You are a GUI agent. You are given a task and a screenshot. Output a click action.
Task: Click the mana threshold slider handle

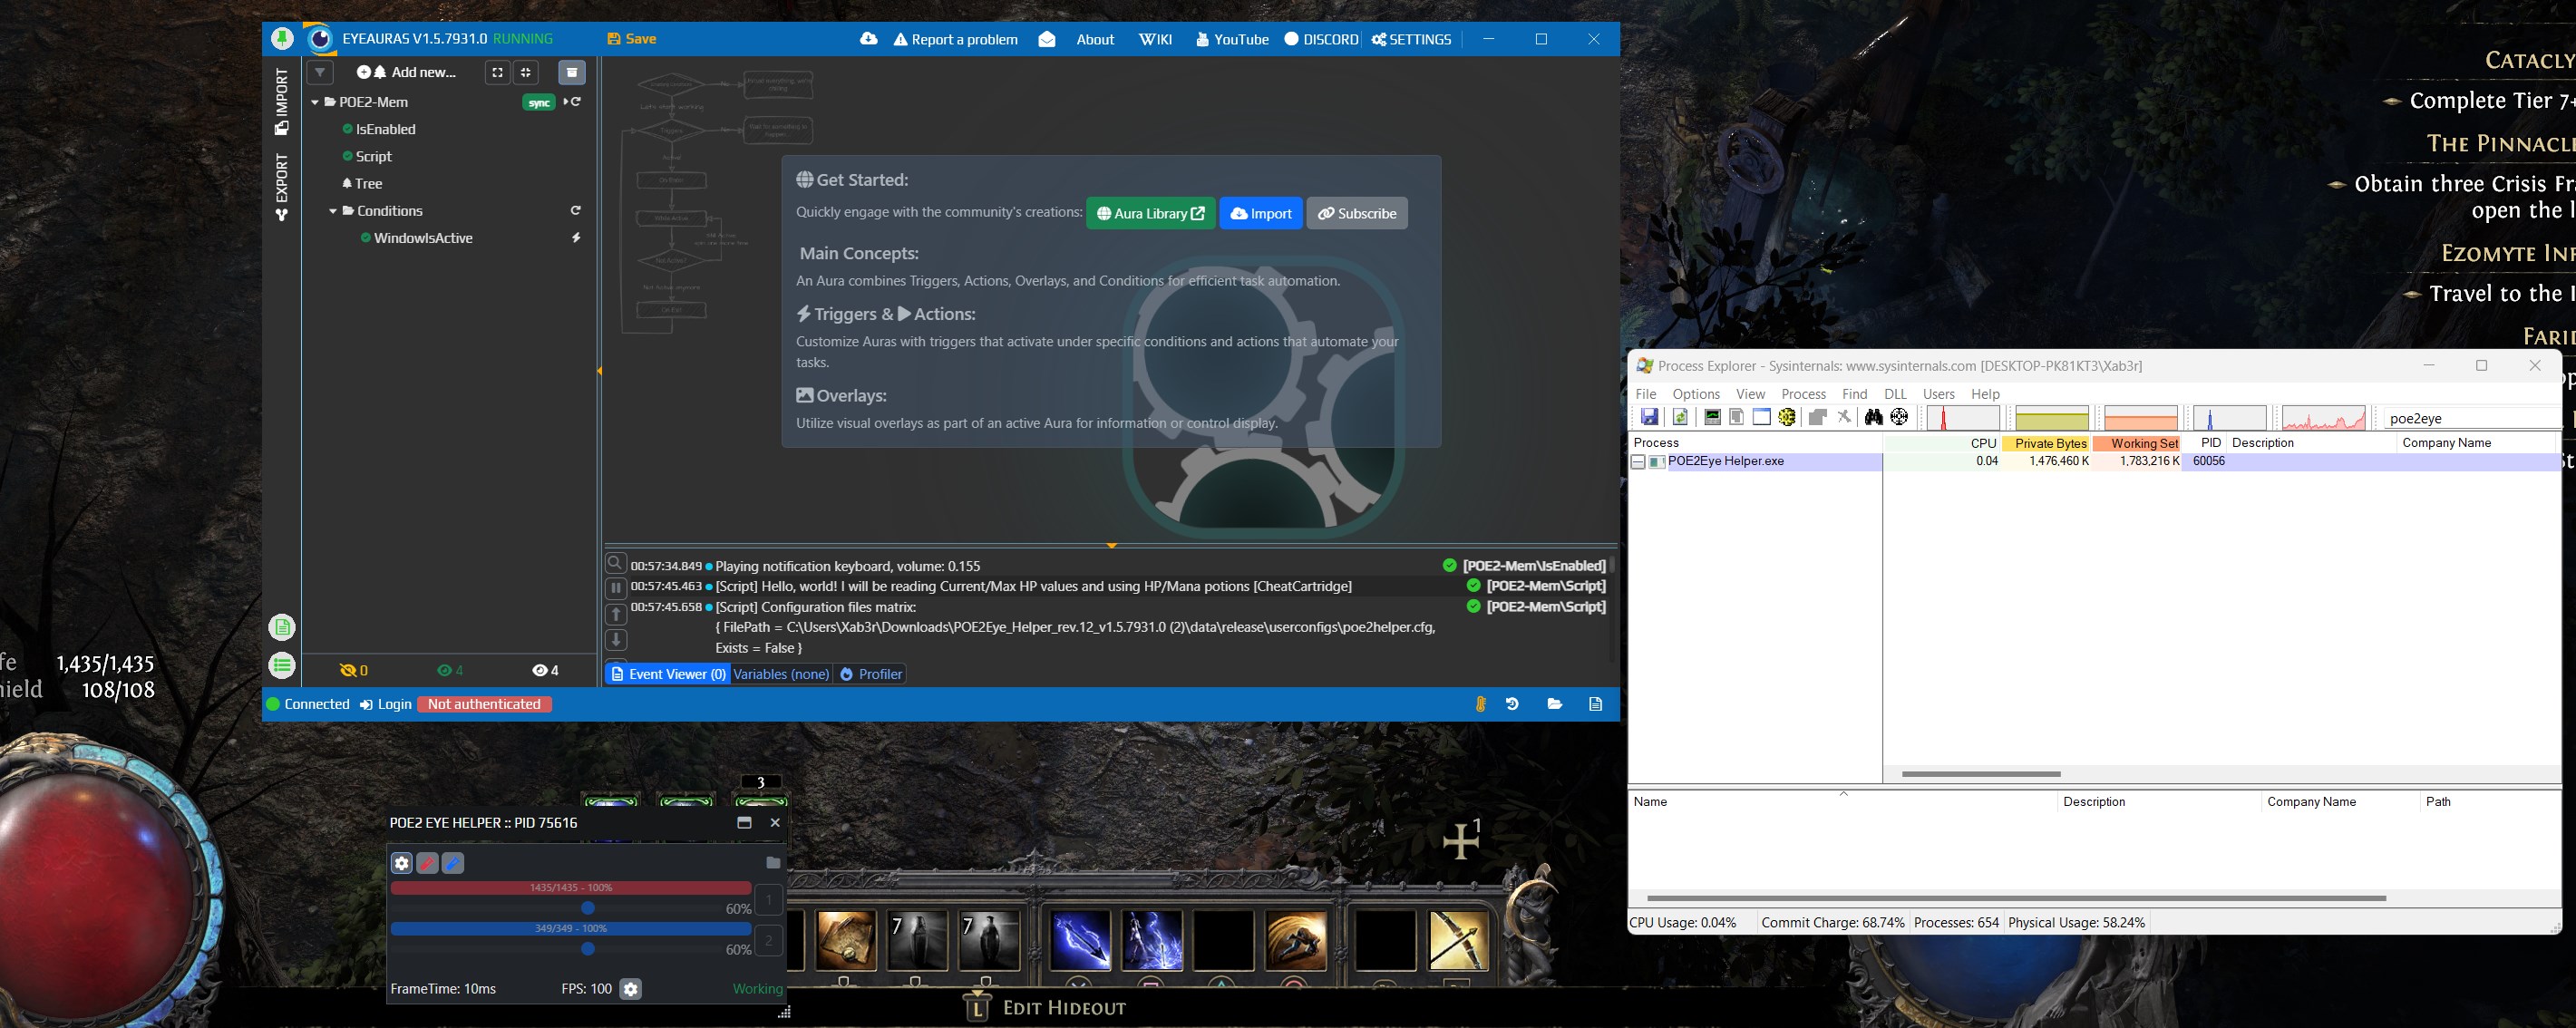tap(588, 949)
